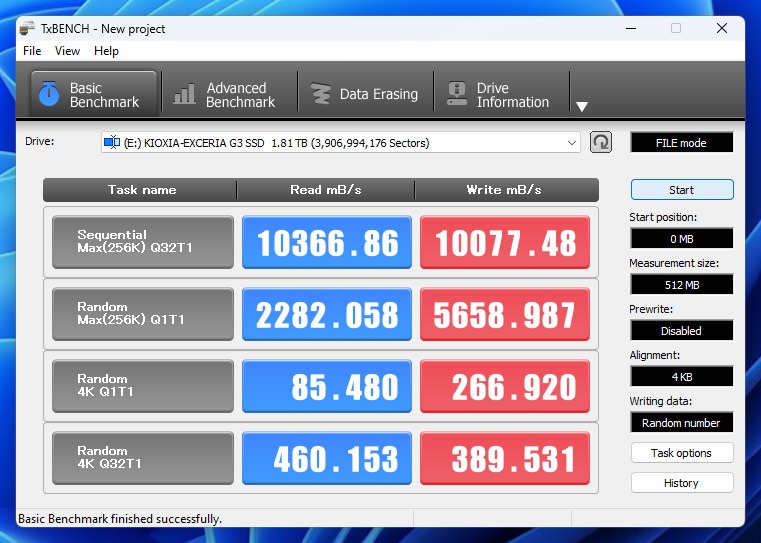Click the Data Erasing shredder icon

pos(320,94)
